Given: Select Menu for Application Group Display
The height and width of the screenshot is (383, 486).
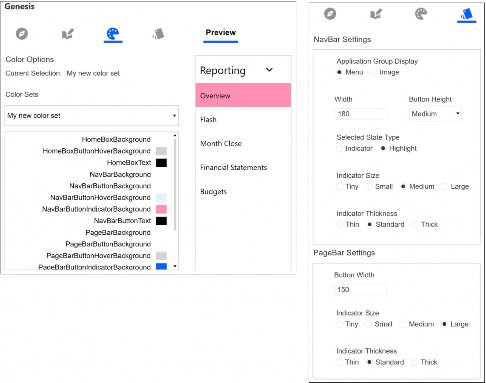Looking at the screenshot, I should 339,72.
